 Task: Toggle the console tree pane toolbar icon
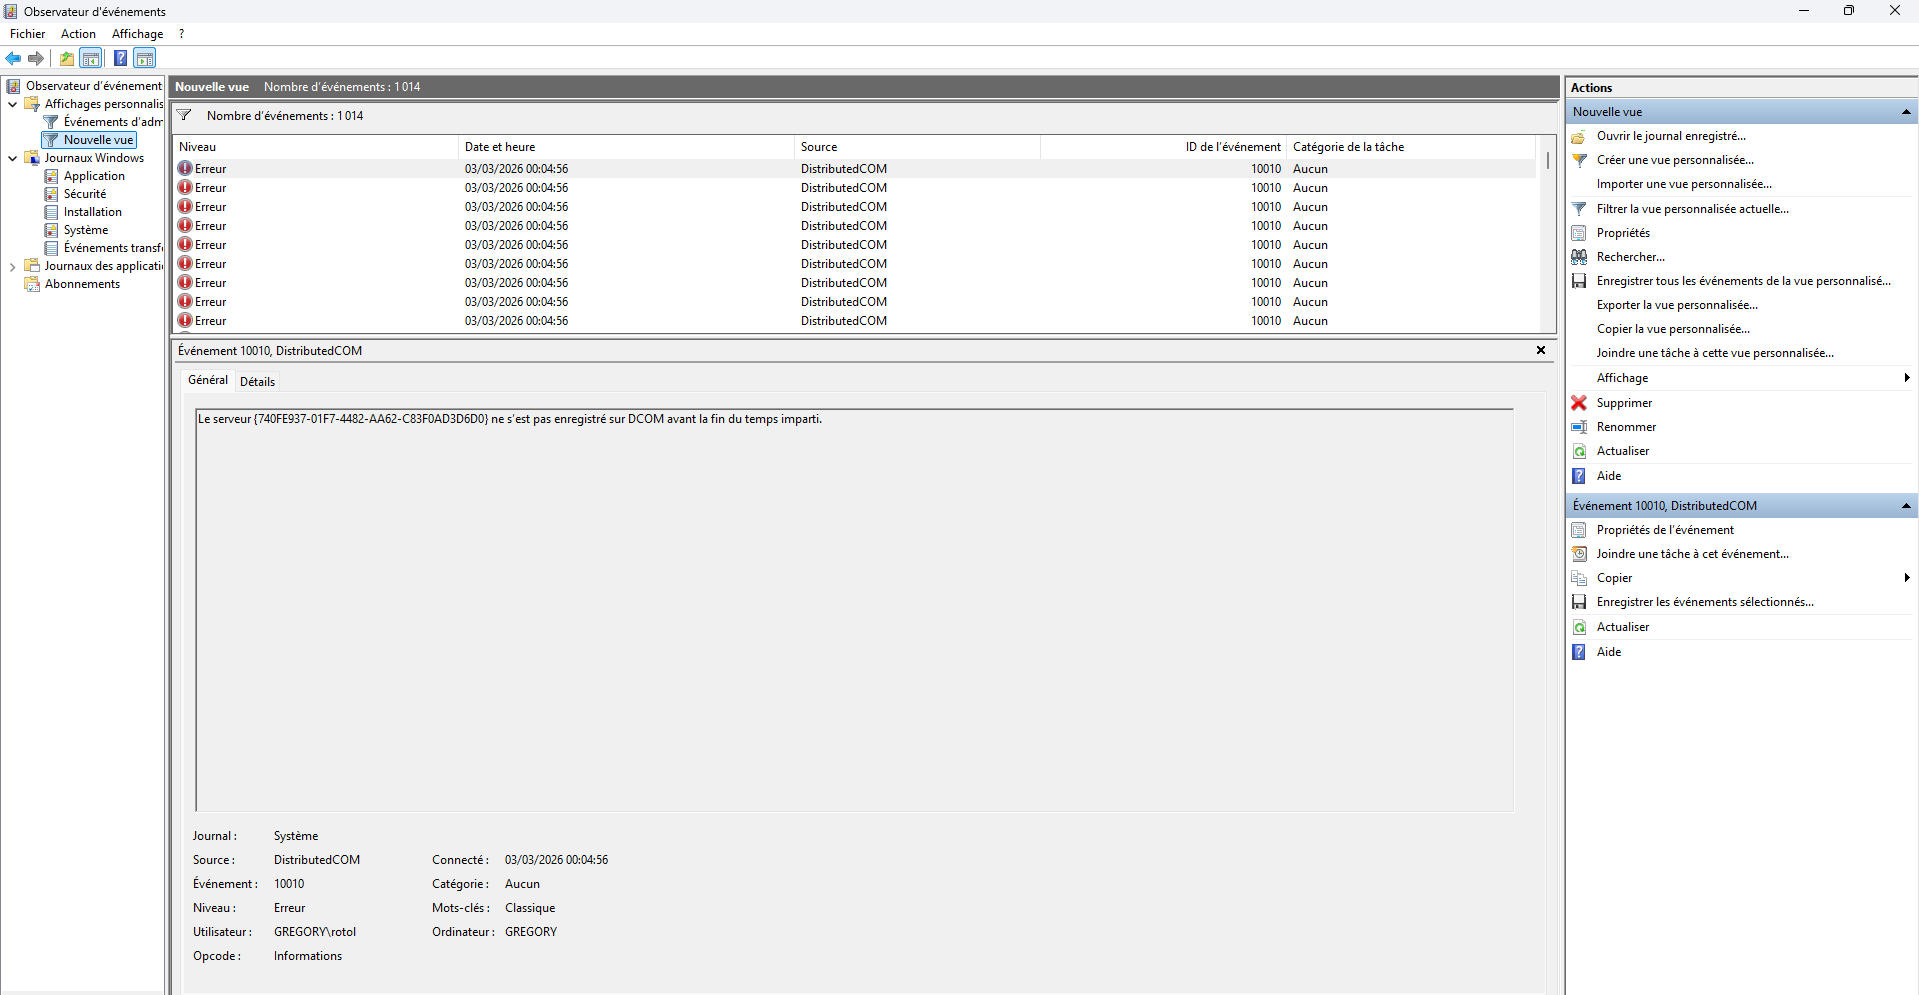point(91,58)
